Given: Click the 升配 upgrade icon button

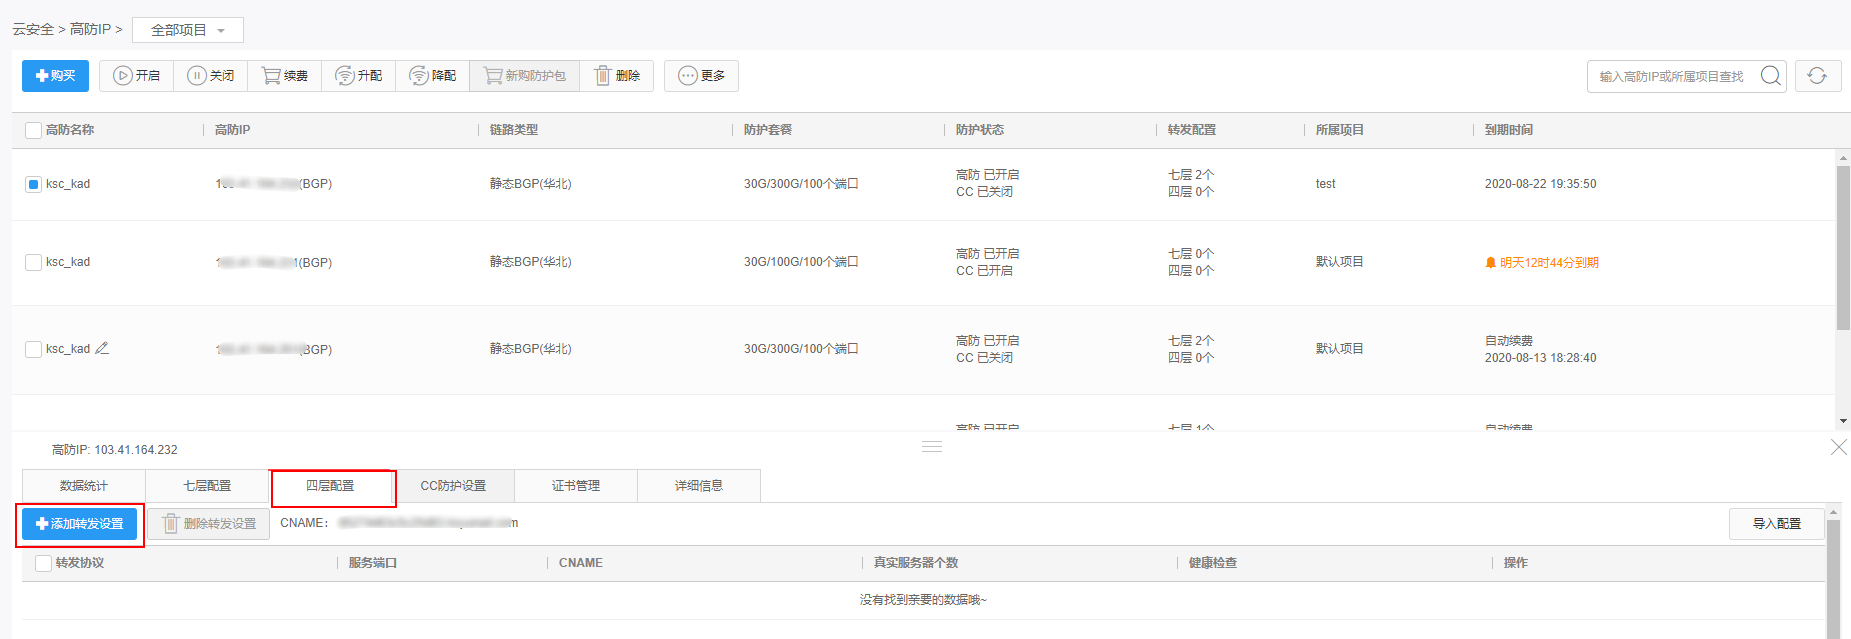Looking at the screenshot, I should 359,76.
